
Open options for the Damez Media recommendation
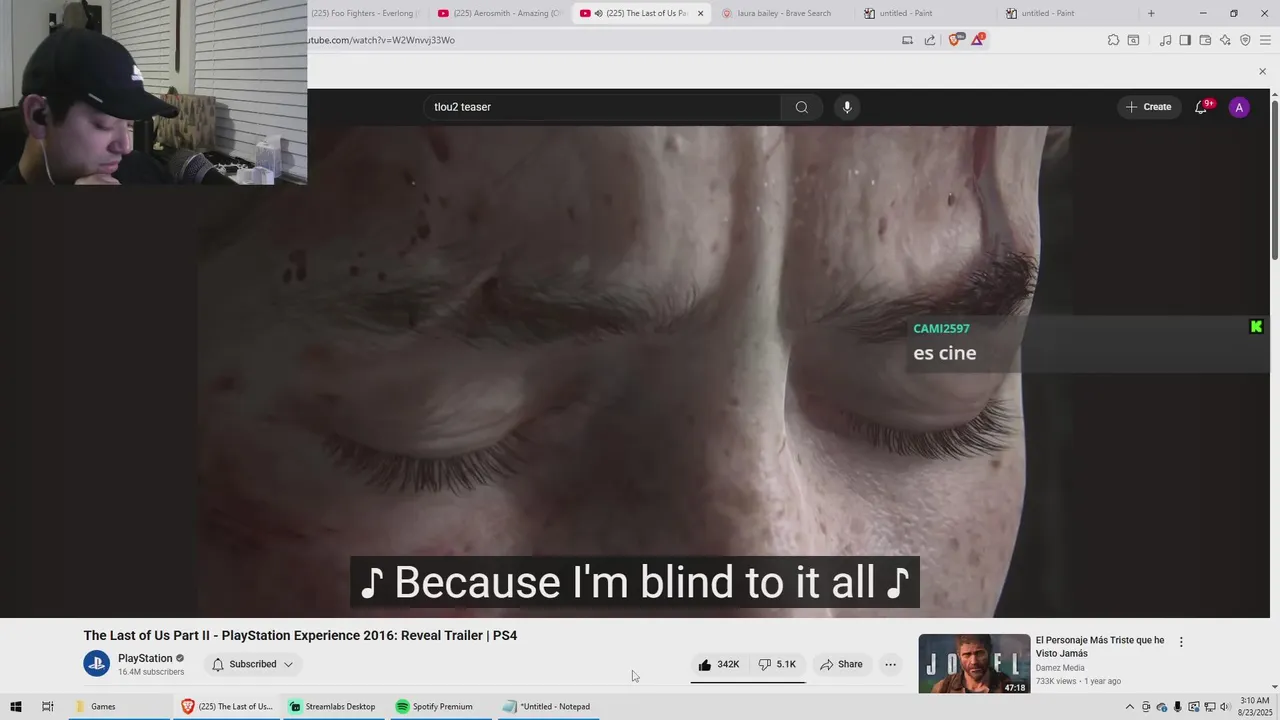[1181, 642]
